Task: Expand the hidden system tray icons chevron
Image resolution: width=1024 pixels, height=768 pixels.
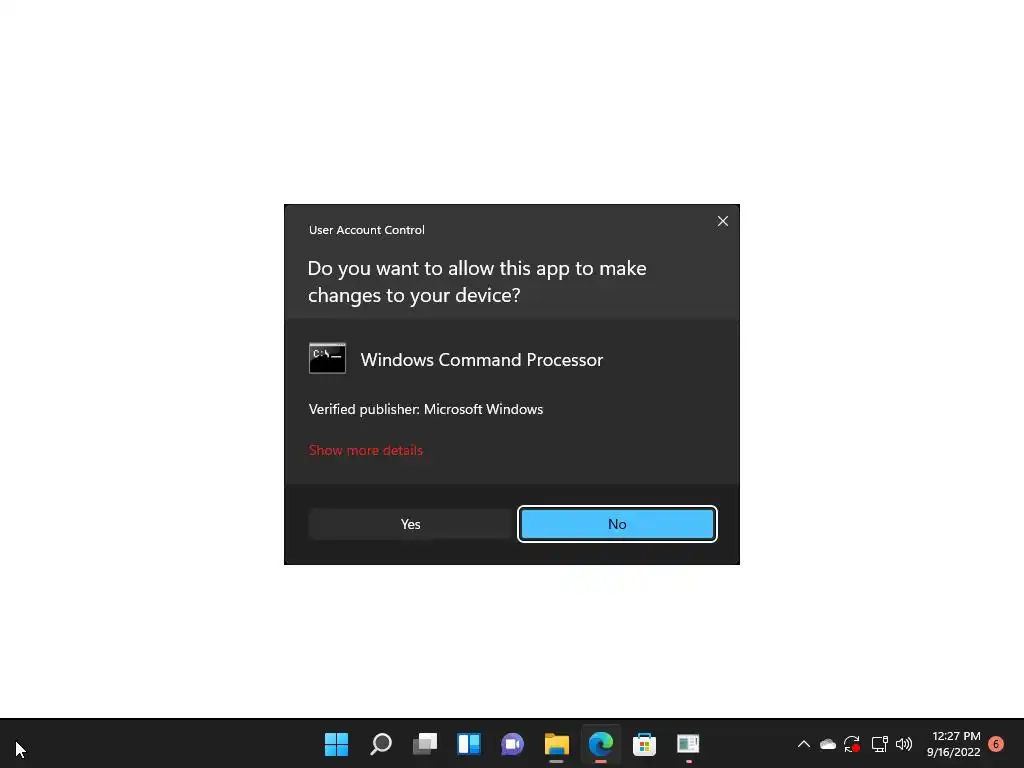Action: pyautogui.click(x=804, y=744)
